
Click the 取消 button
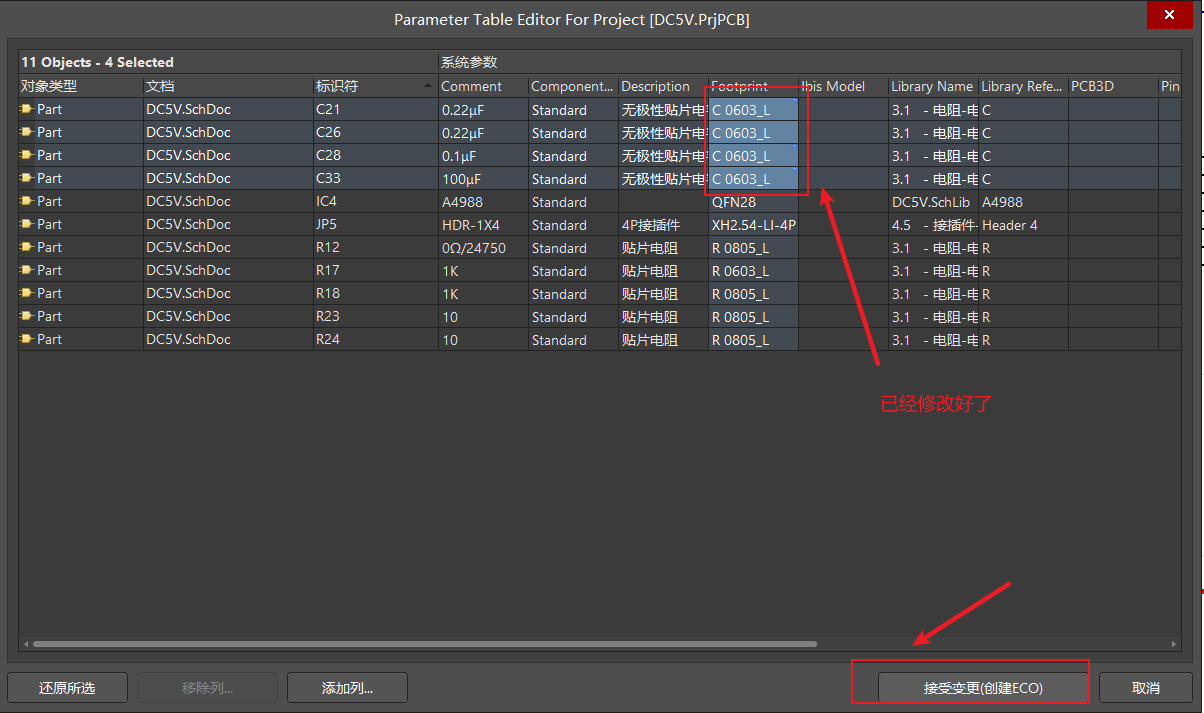click(1146, 688)
